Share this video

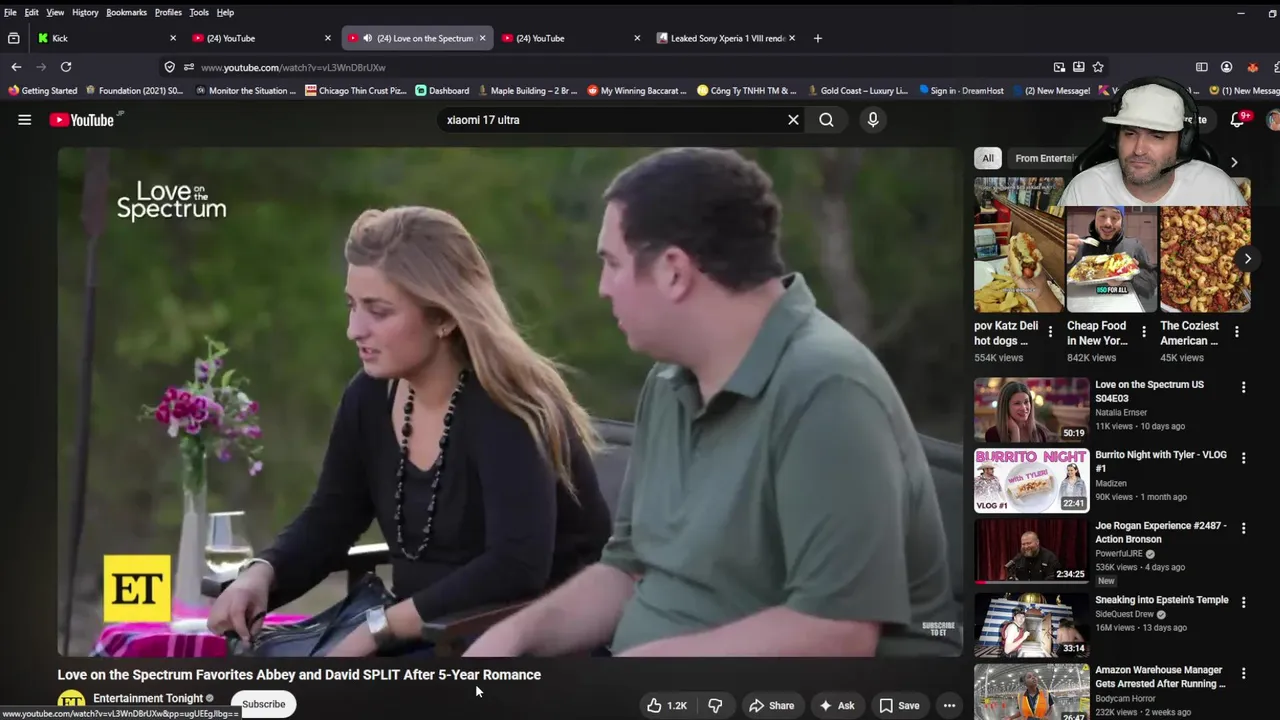tap(772, 705)
